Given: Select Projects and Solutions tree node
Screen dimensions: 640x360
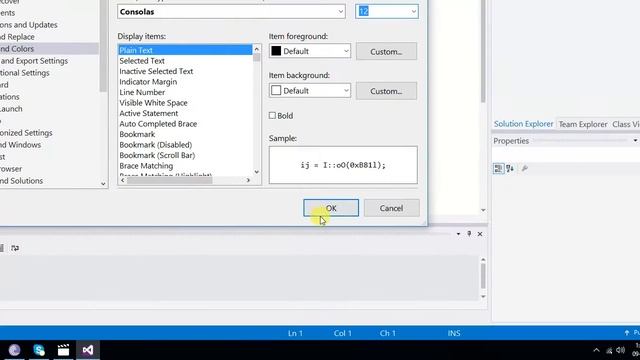Looking at the screenshot, I should click(21, 181).
